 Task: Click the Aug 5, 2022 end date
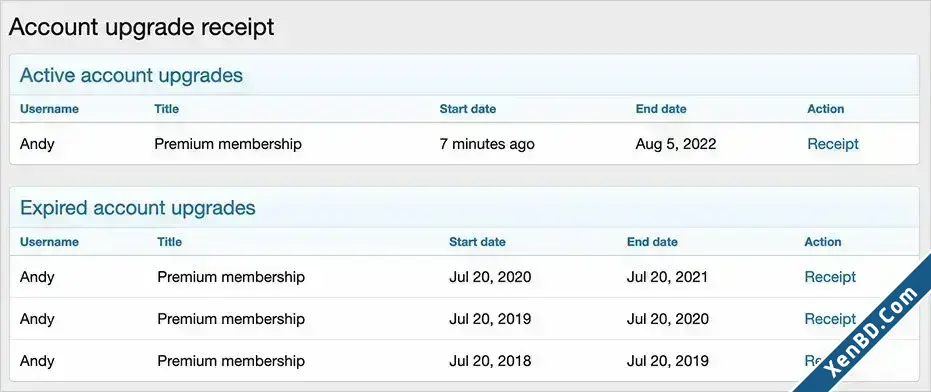click(x=676, y=144)
